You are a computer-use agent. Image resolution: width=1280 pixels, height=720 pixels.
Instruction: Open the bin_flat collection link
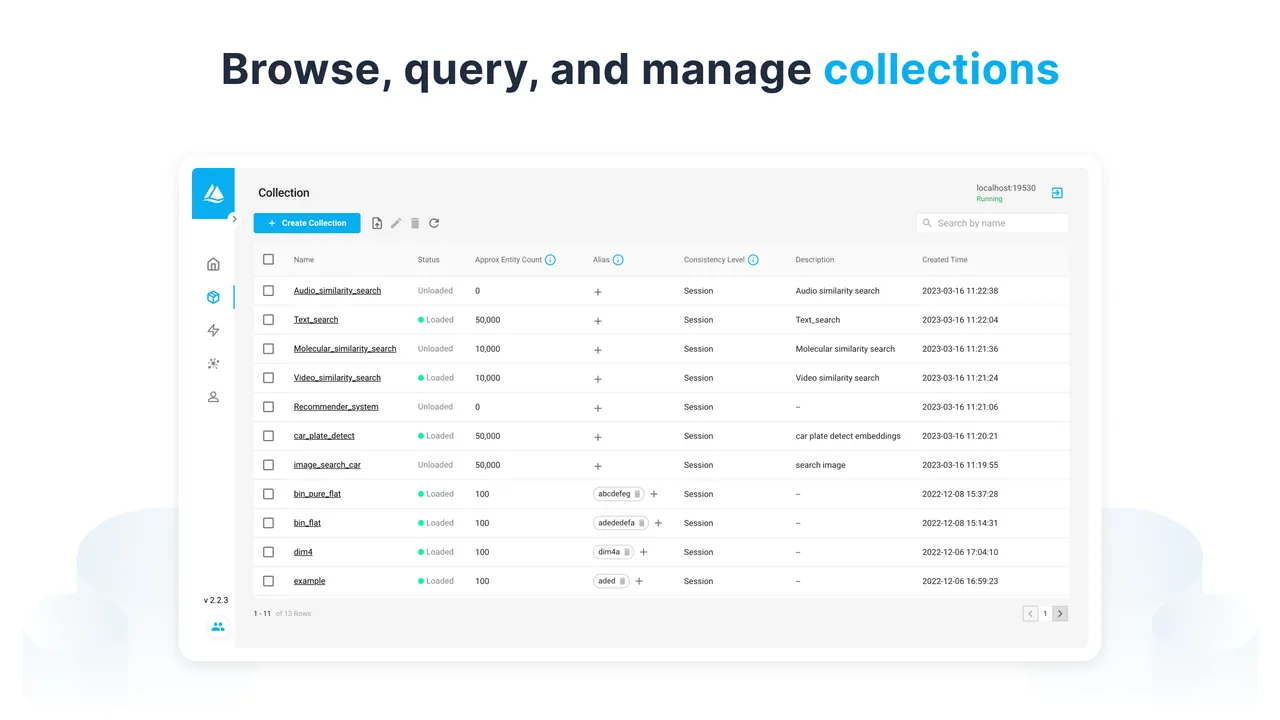point(307,523)
